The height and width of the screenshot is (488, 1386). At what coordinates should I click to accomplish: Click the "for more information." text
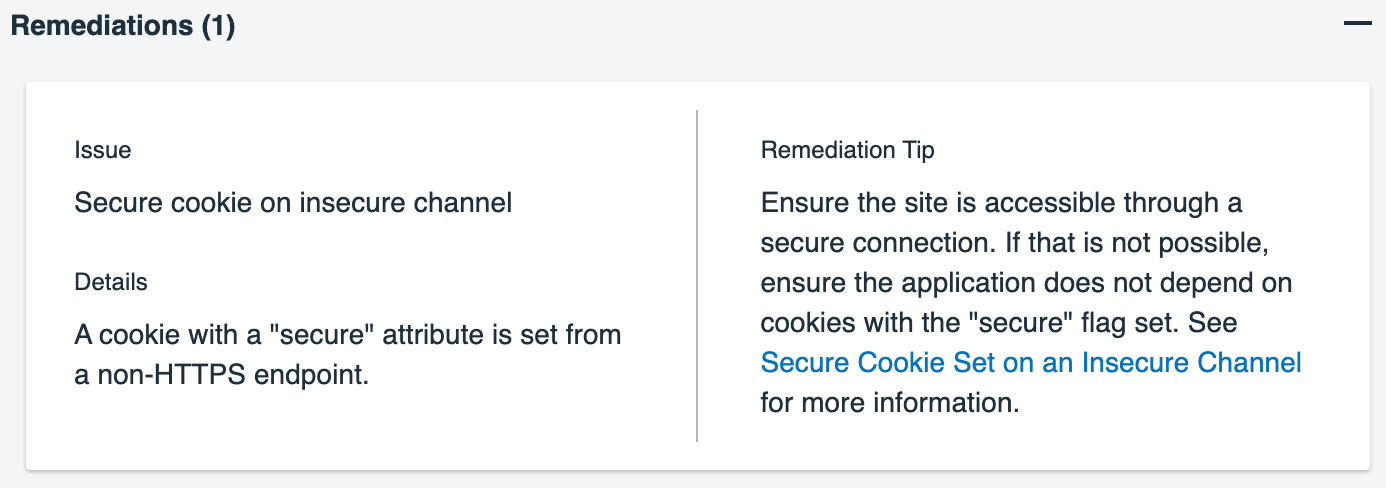(x=889, y=403)
